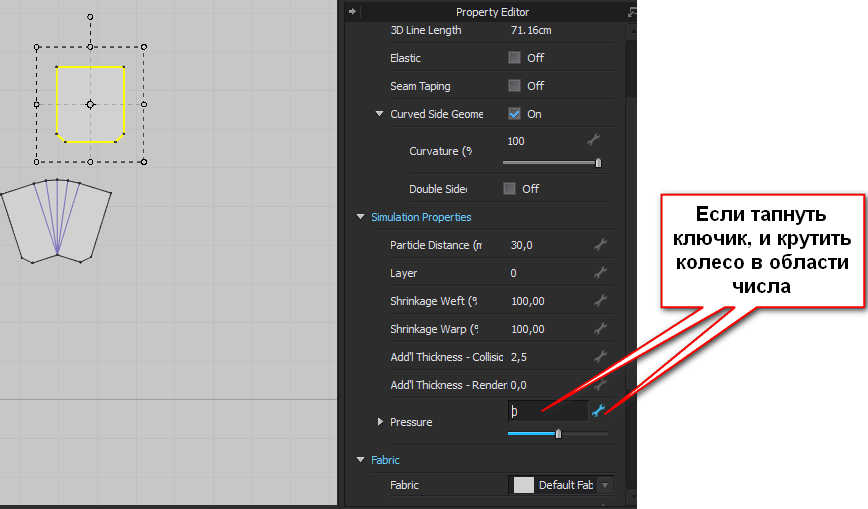
Task: Open the Default Fabric dropdown
Action: (605, 485)
